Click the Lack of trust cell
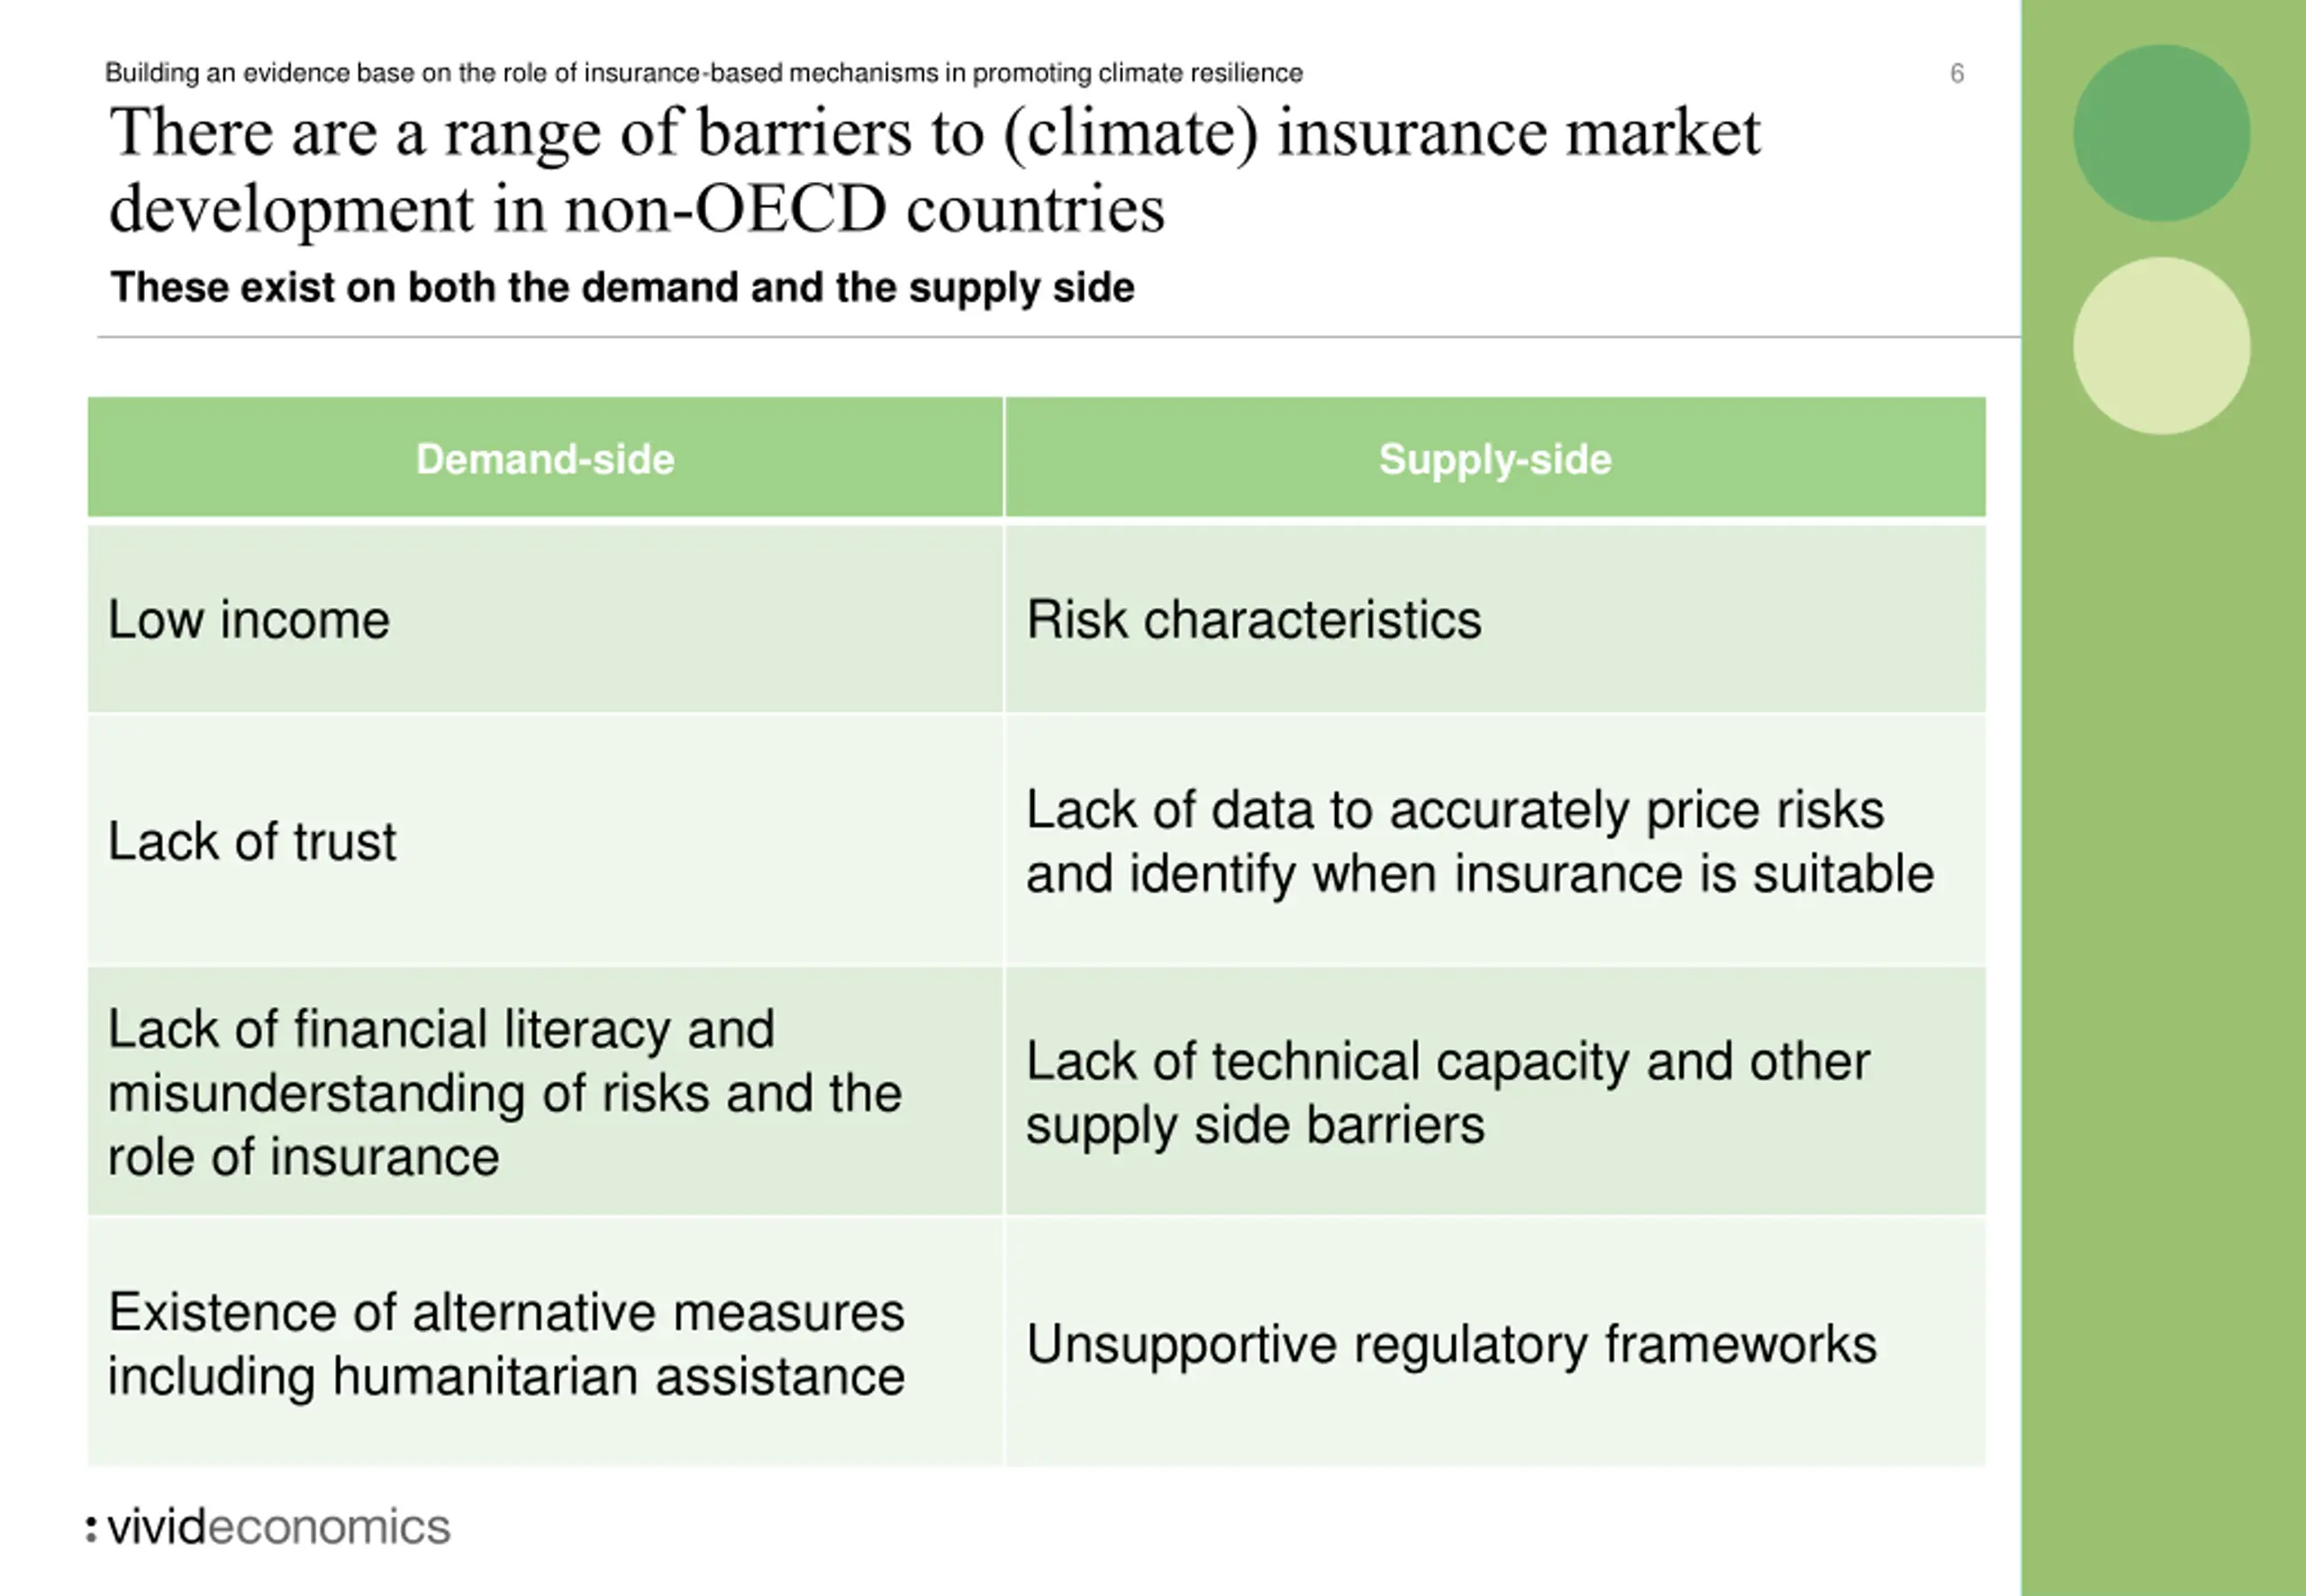This screenshot has height=1596, width=2306. 545,840
